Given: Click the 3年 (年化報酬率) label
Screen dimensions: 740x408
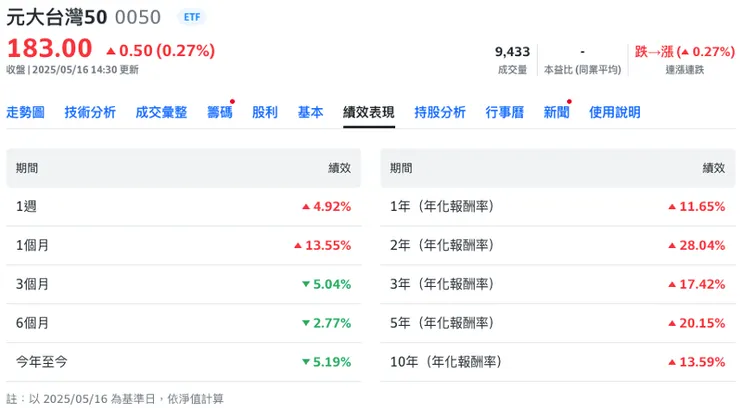Looking at the screenshot, I should point(442,284).
